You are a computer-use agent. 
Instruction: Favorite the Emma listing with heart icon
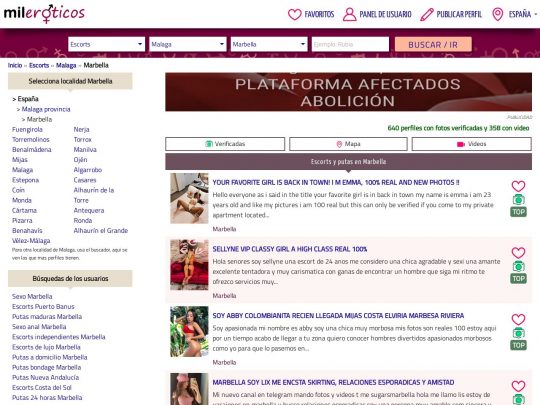coord(518,186)
